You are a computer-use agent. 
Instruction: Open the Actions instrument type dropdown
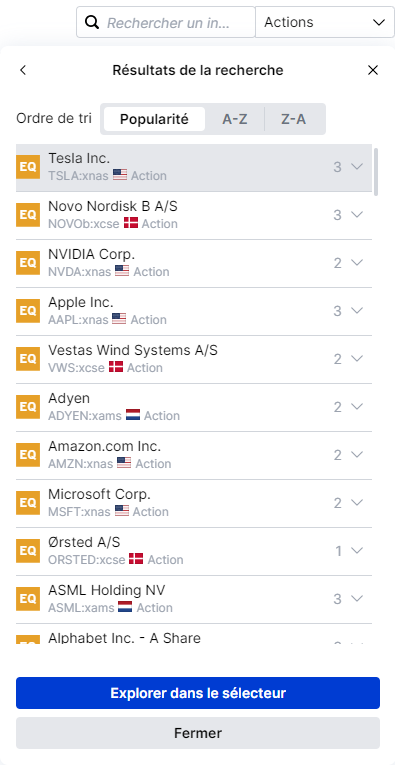click(325, 22)
